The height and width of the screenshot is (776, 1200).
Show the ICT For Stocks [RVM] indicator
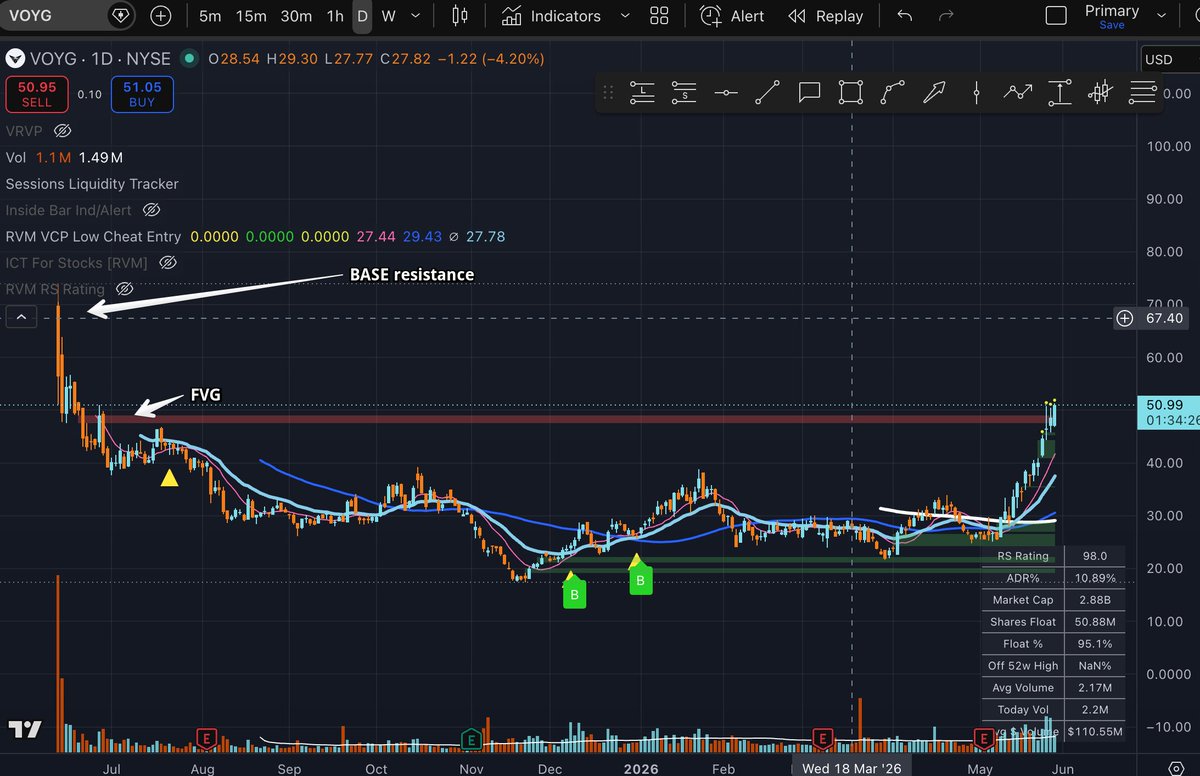pyautogui.click(x=168, y=262)
